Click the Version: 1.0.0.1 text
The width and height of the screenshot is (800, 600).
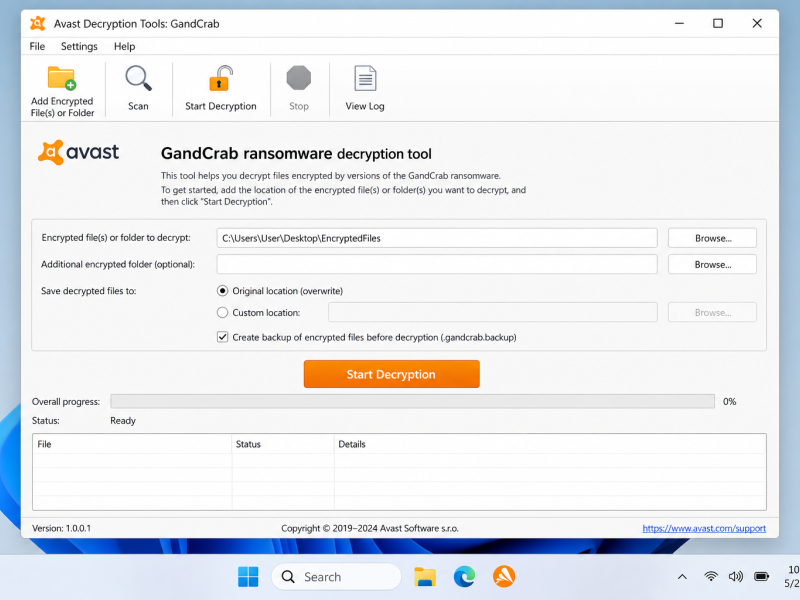[x=61, y=528]
